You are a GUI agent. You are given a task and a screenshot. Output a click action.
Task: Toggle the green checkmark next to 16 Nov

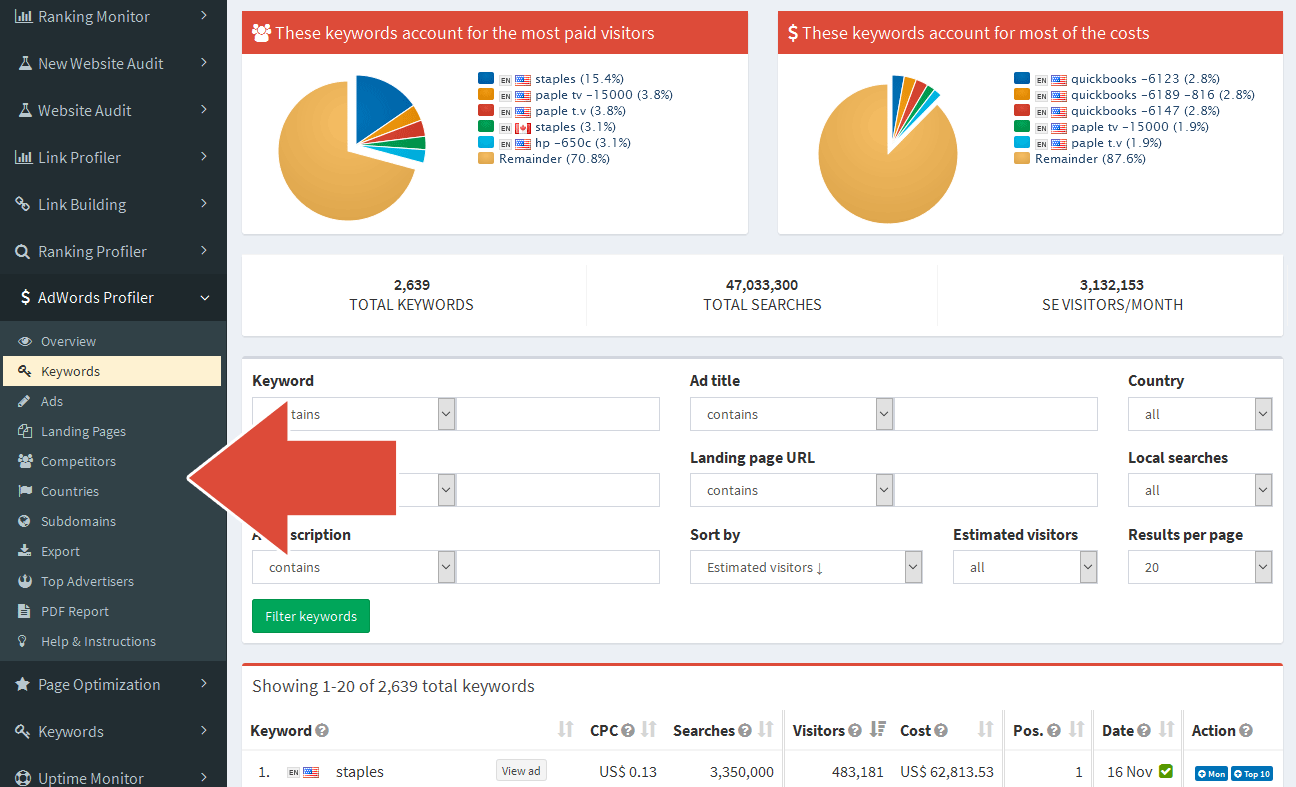tap(1166, 771)
